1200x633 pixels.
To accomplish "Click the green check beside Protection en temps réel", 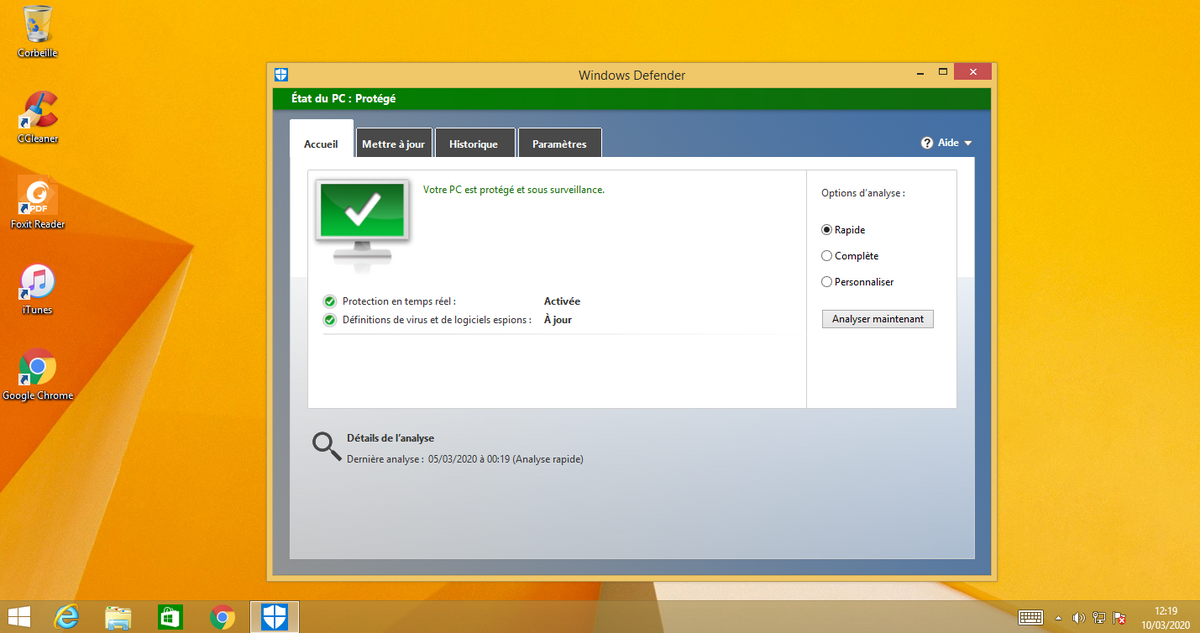I will tap(330, 301).
